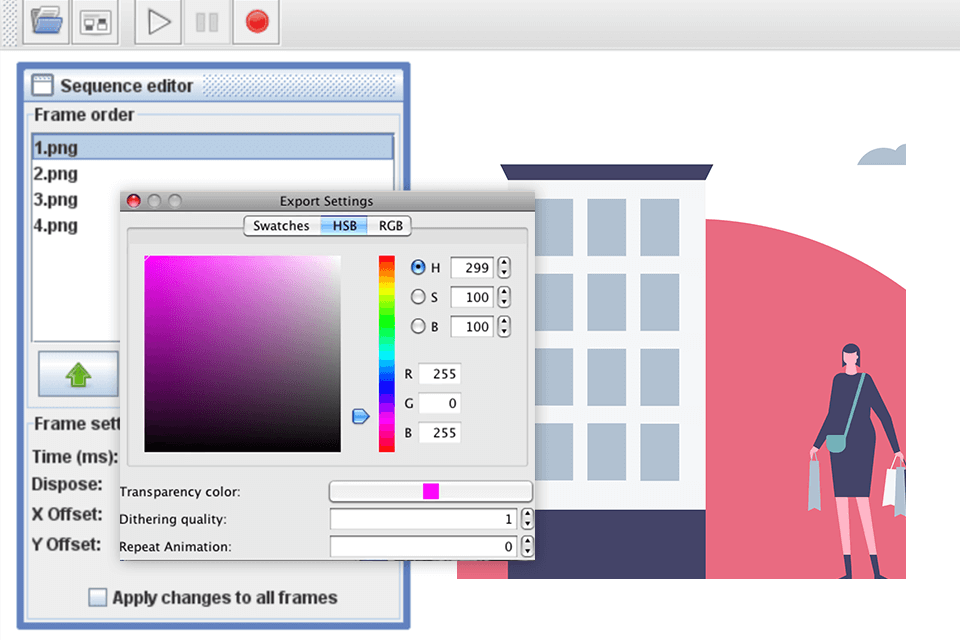The image size is (960, 640).
Task: Open the RGB tab
Action: point(390,226)
